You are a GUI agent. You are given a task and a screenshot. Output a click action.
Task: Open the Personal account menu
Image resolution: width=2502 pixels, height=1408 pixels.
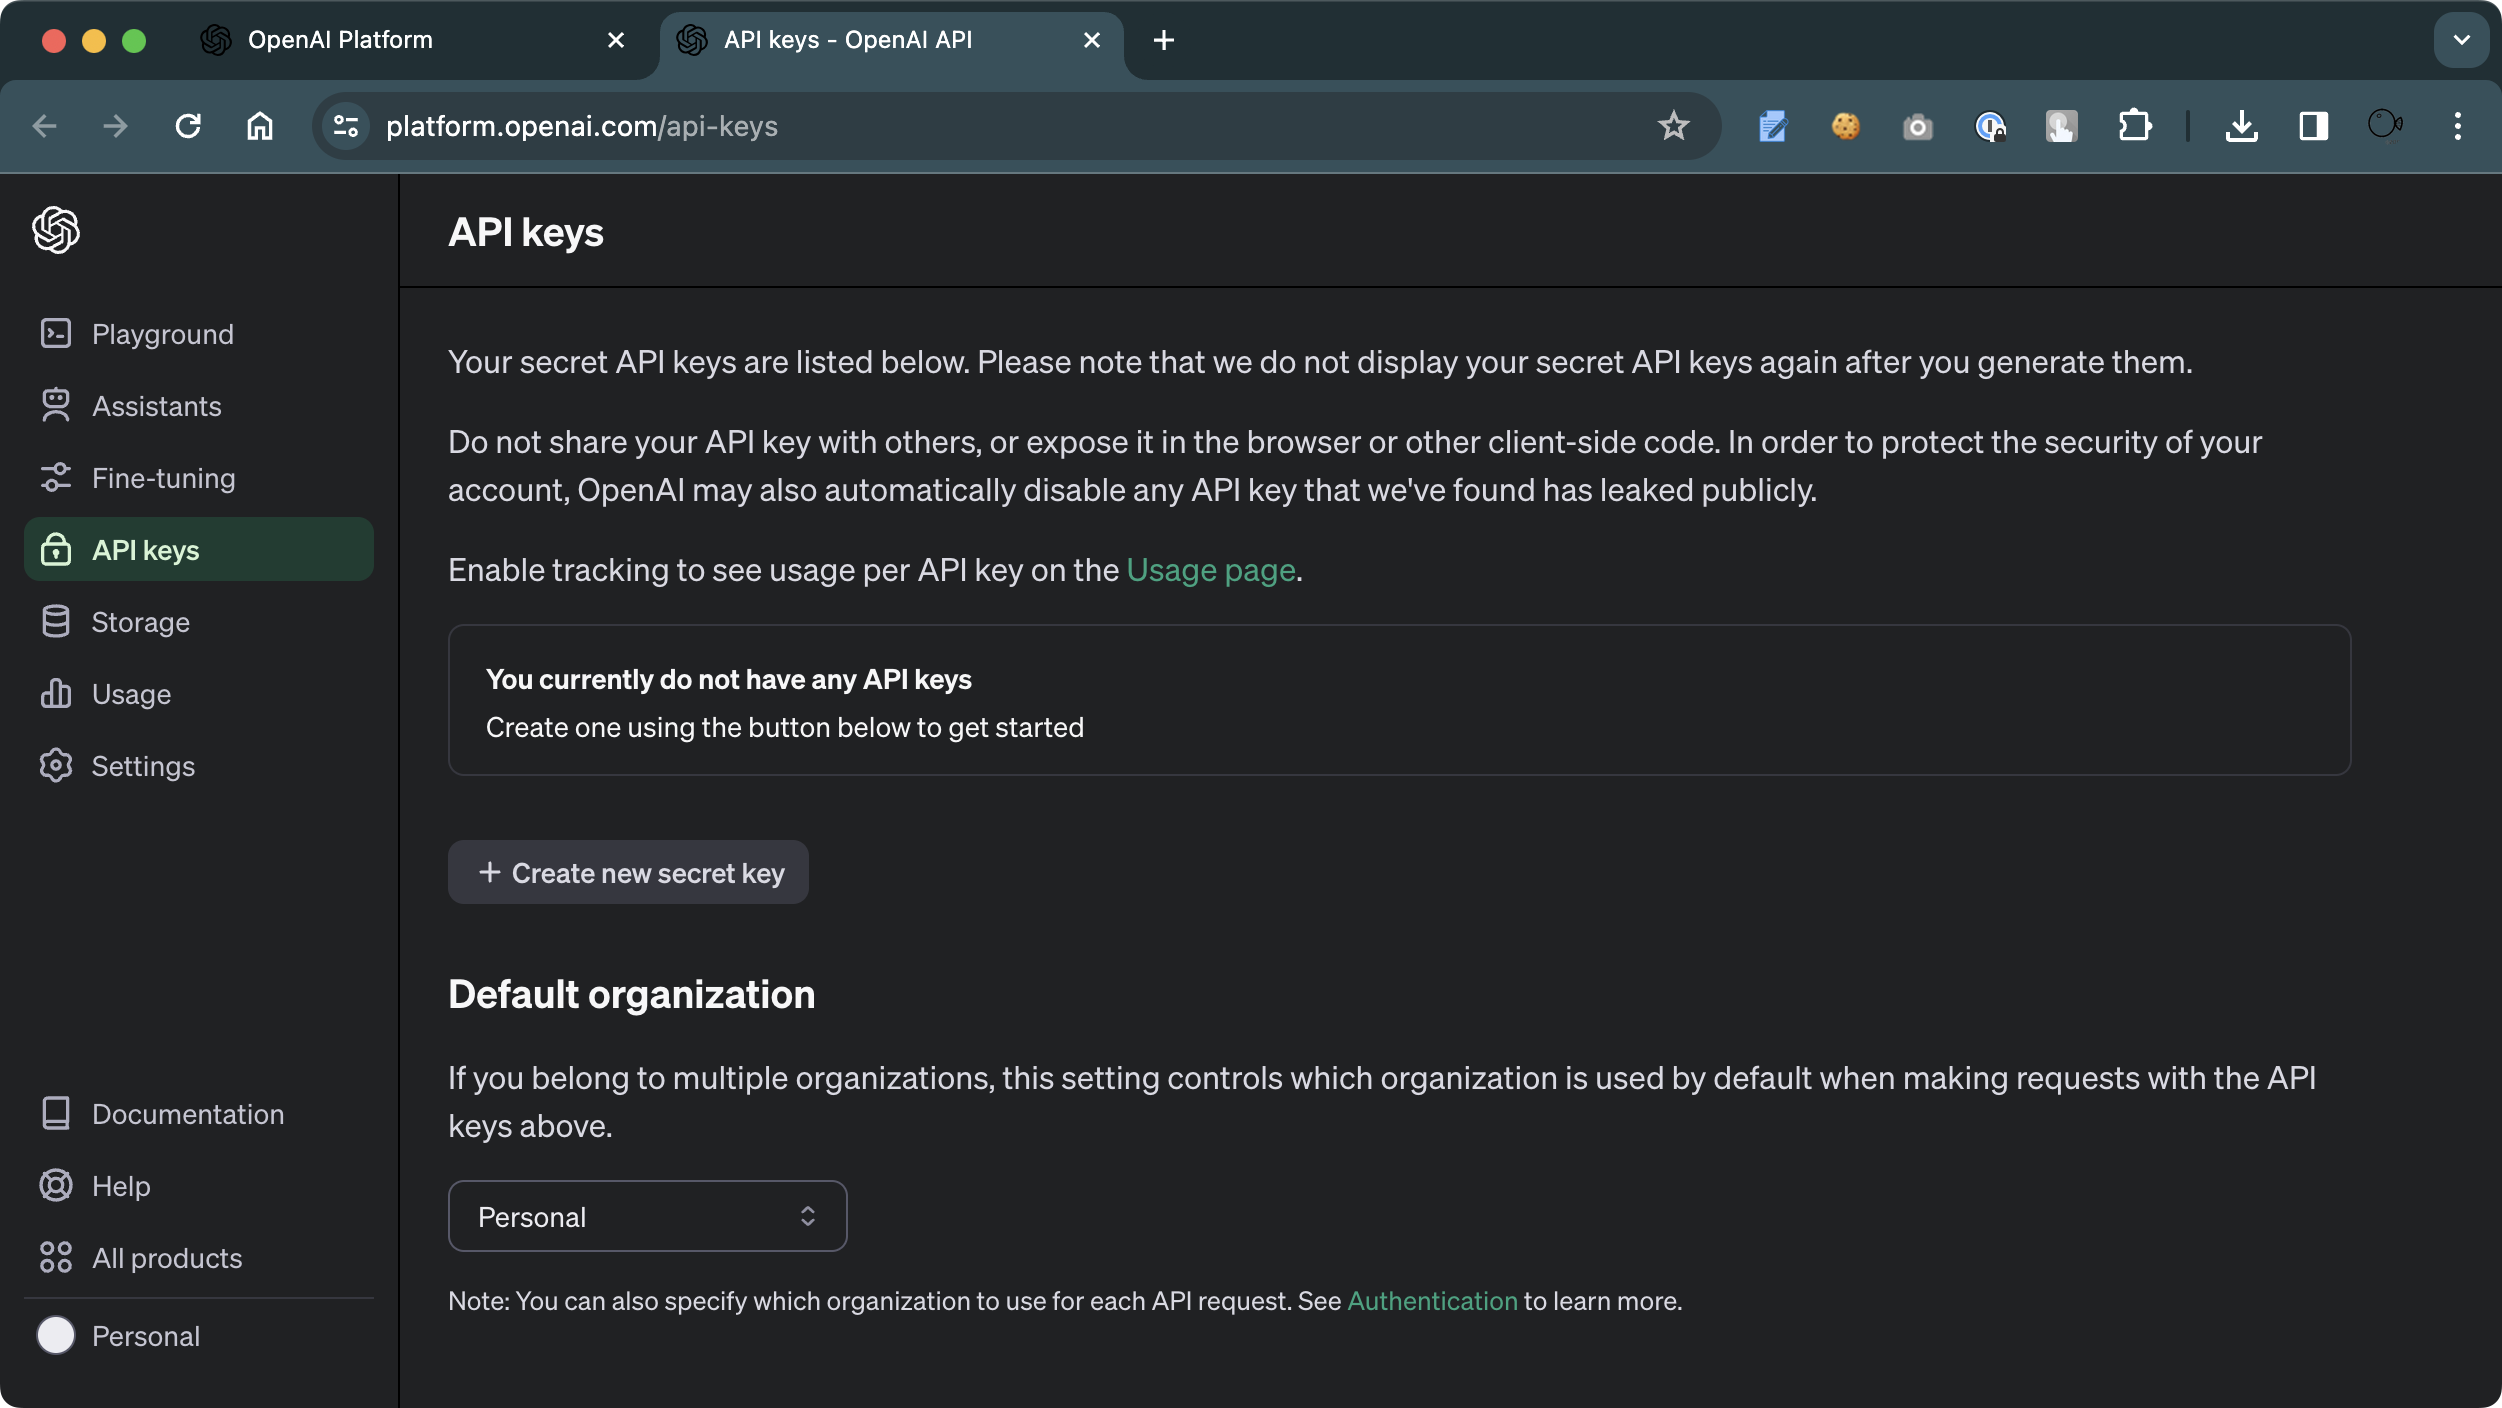click(145, 1336)
